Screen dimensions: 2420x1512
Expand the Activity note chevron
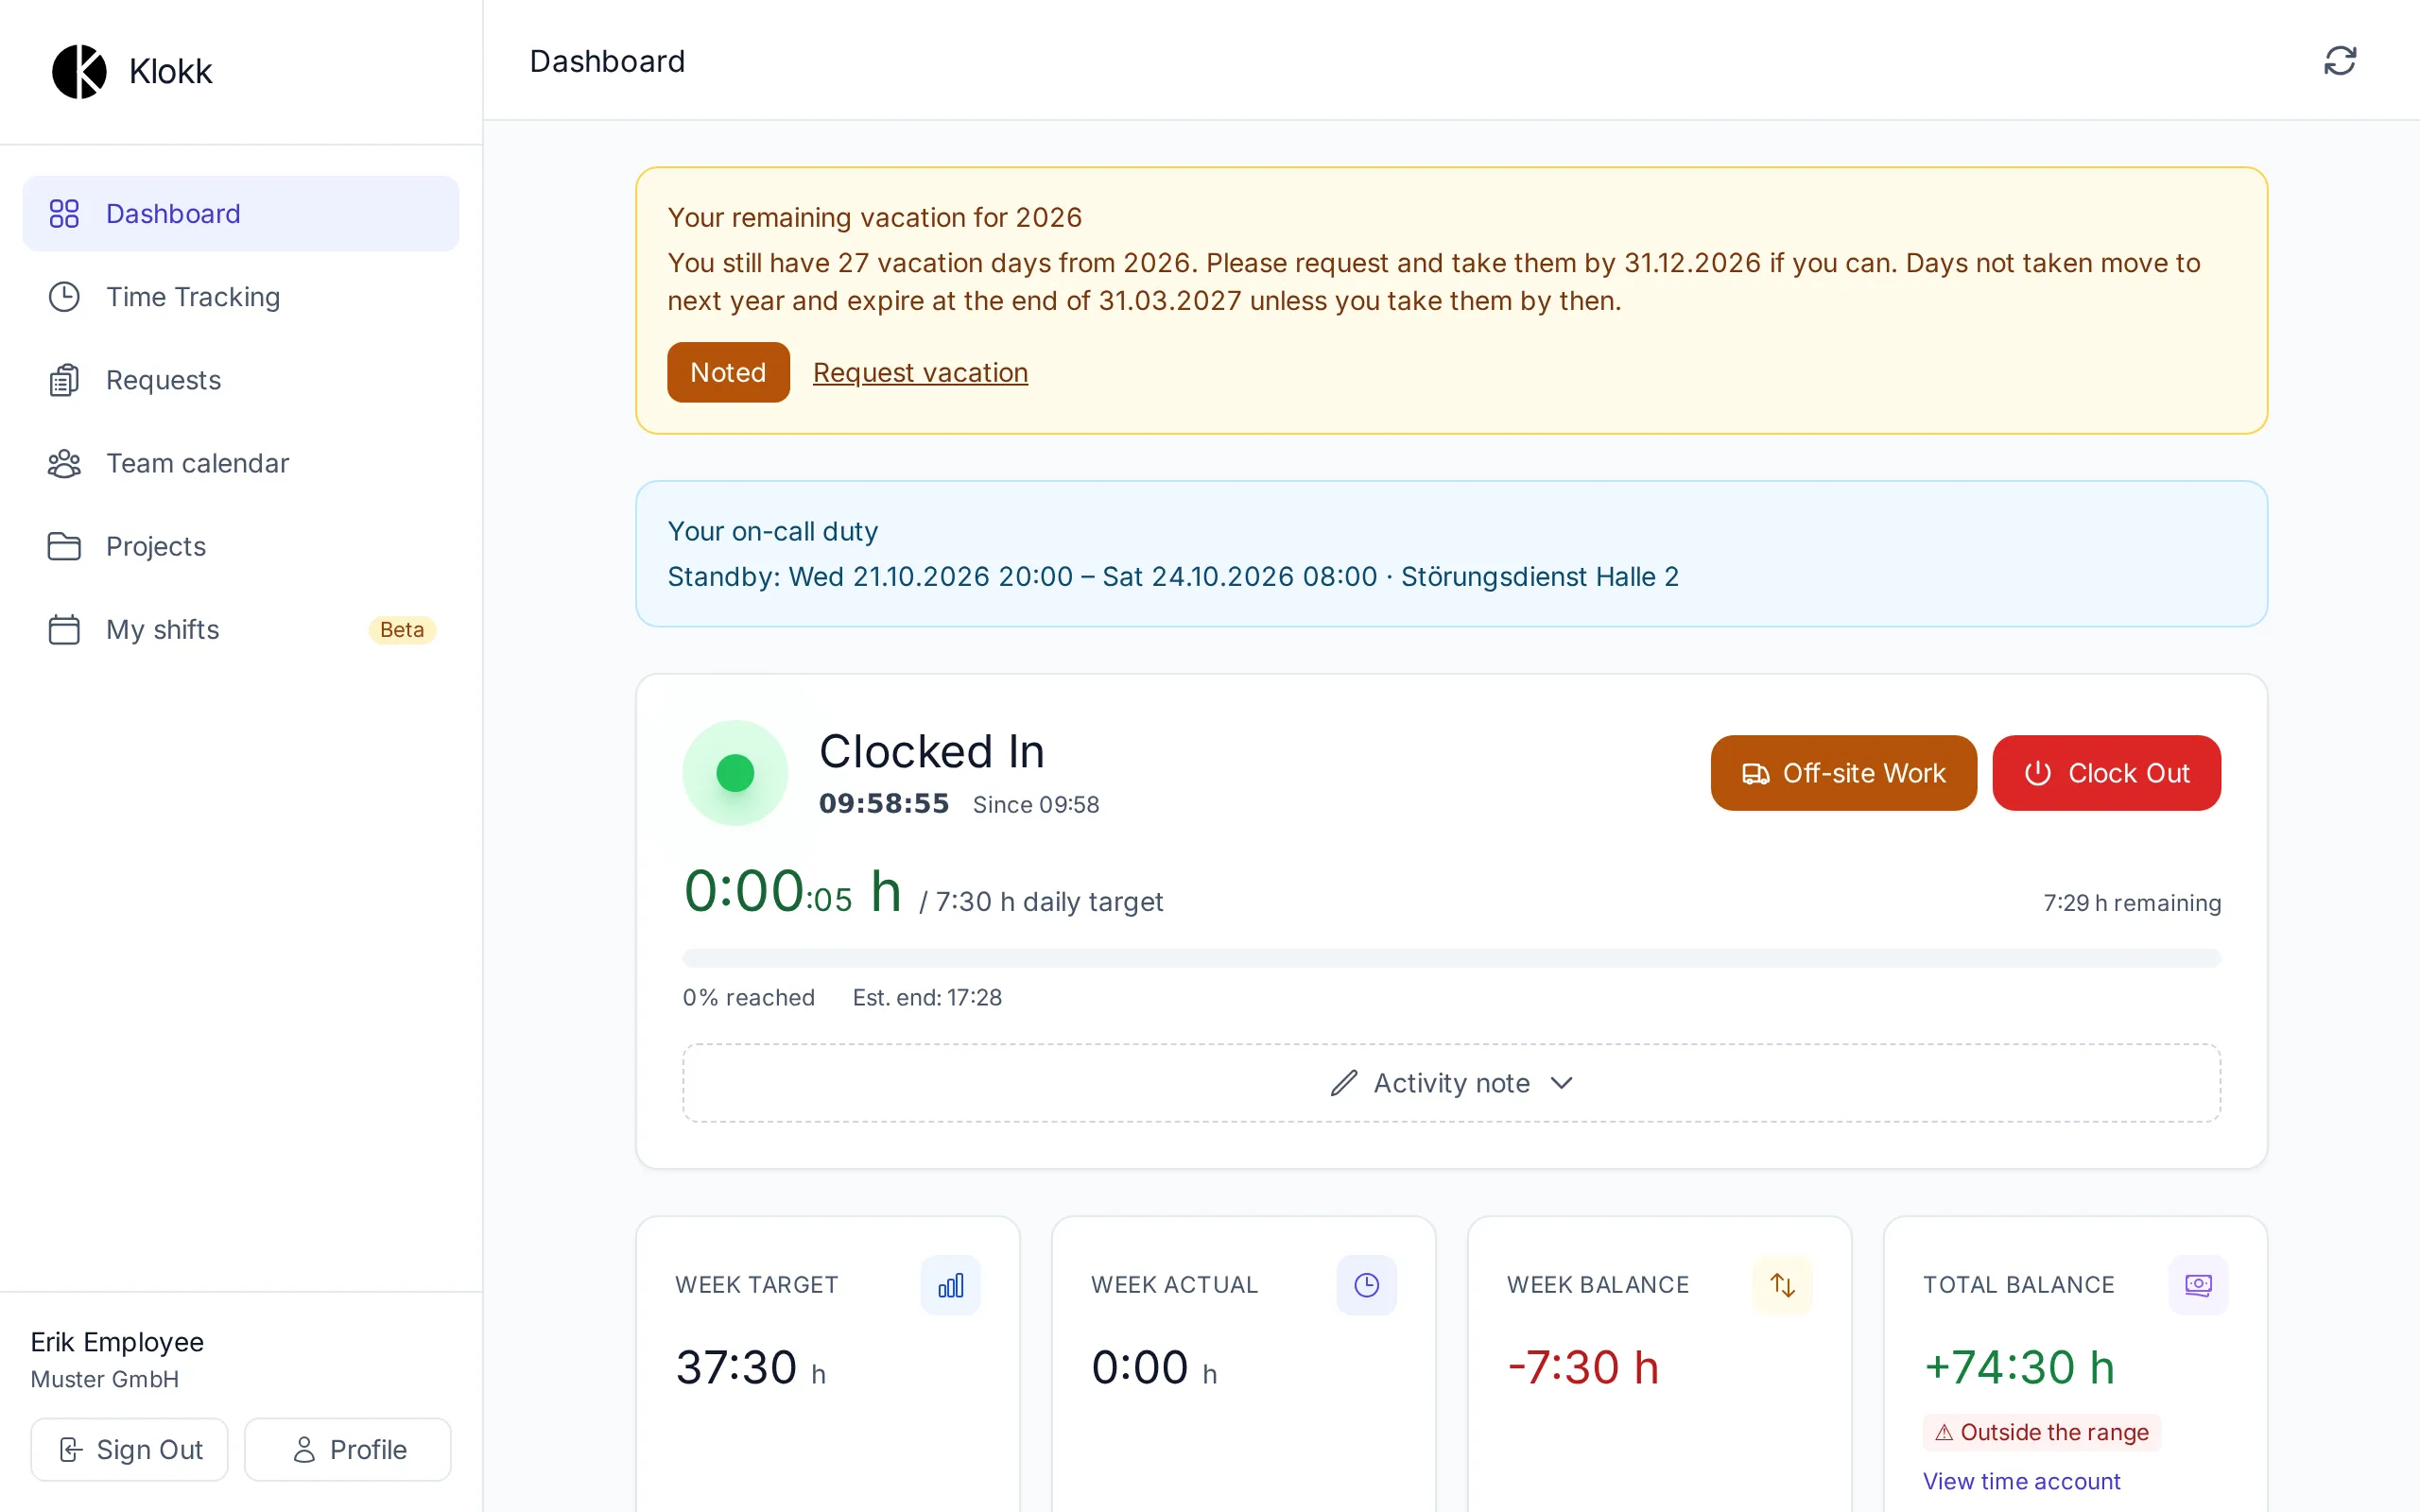point(1561,1083)
